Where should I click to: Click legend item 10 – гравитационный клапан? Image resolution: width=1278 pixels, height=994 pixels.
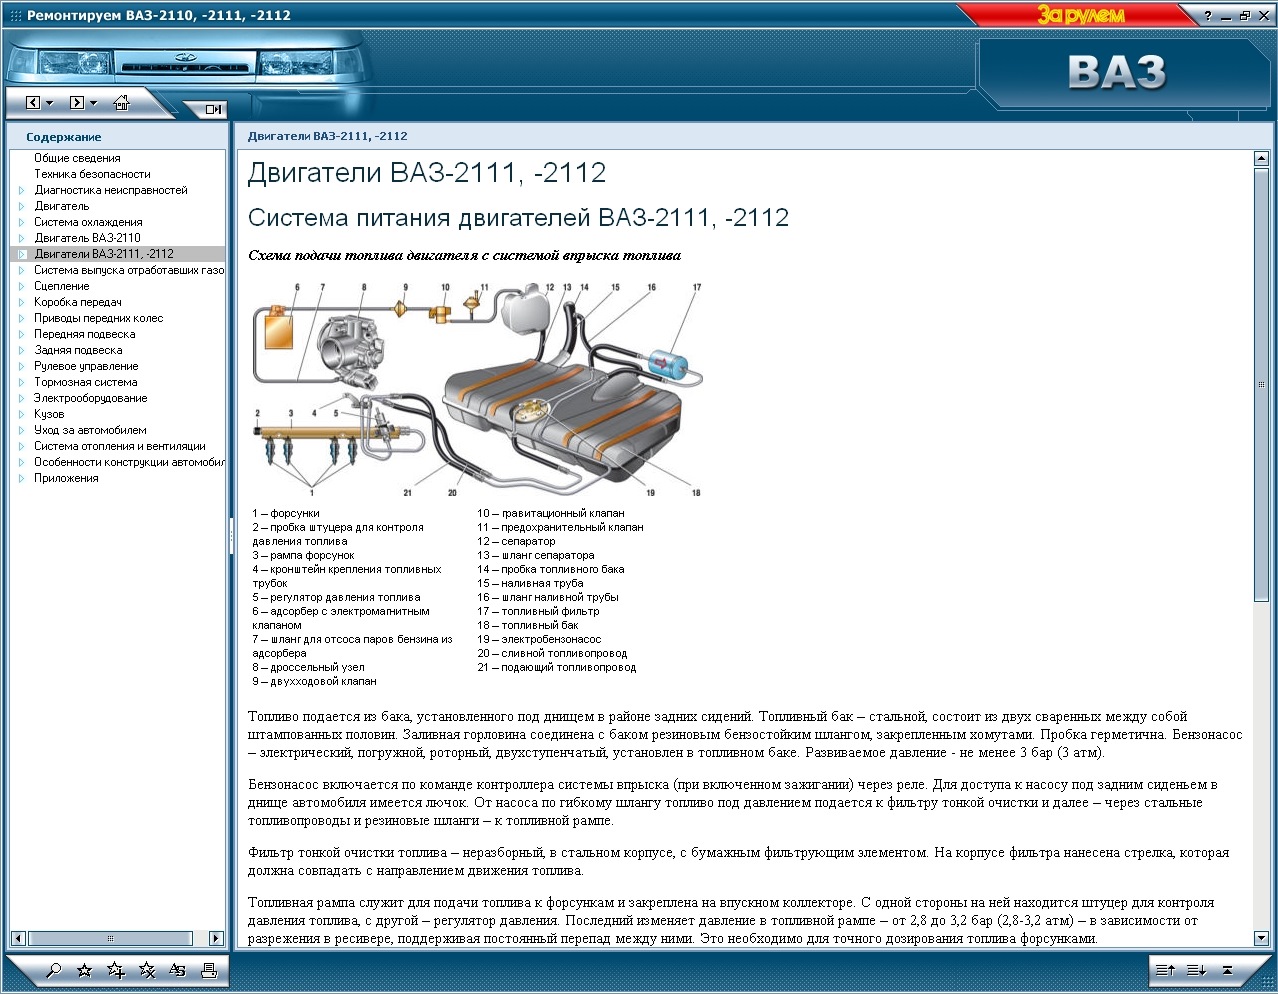click(551, 513)
